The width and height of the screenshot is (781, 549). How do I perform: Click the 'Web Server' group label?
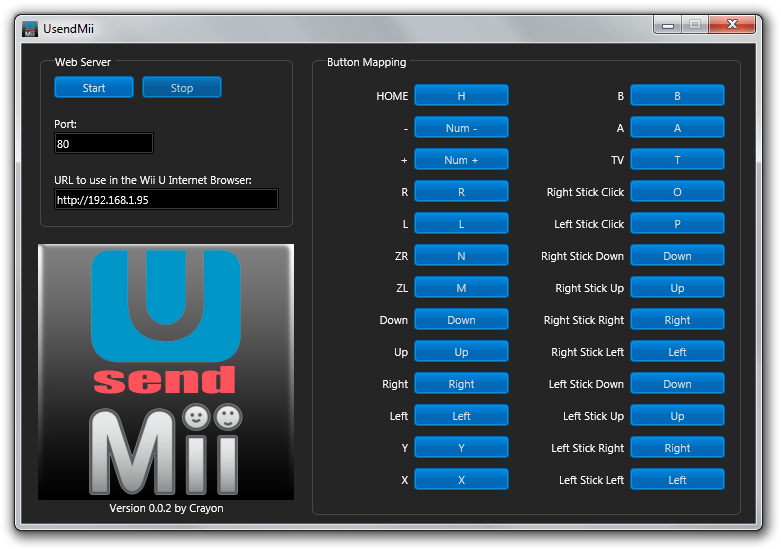tap(83, 62)
